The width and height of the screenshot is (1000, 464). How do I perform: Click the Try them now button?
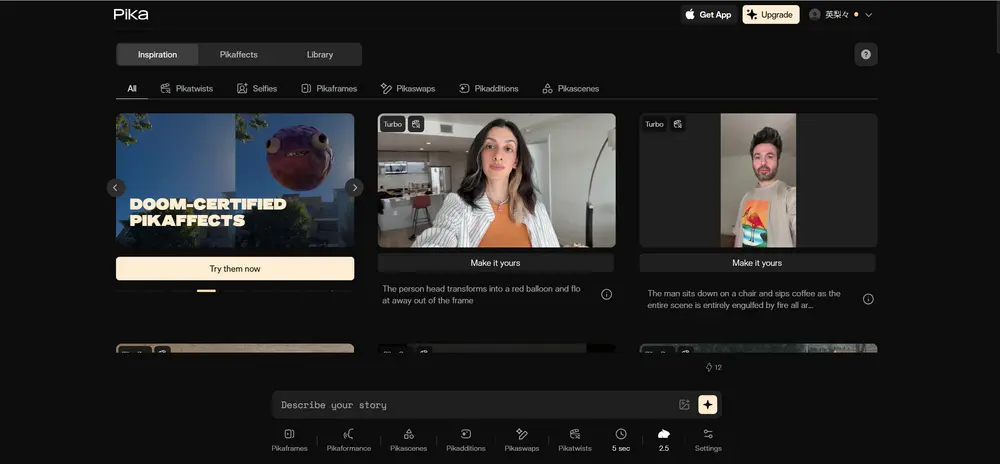coord(235,268)
